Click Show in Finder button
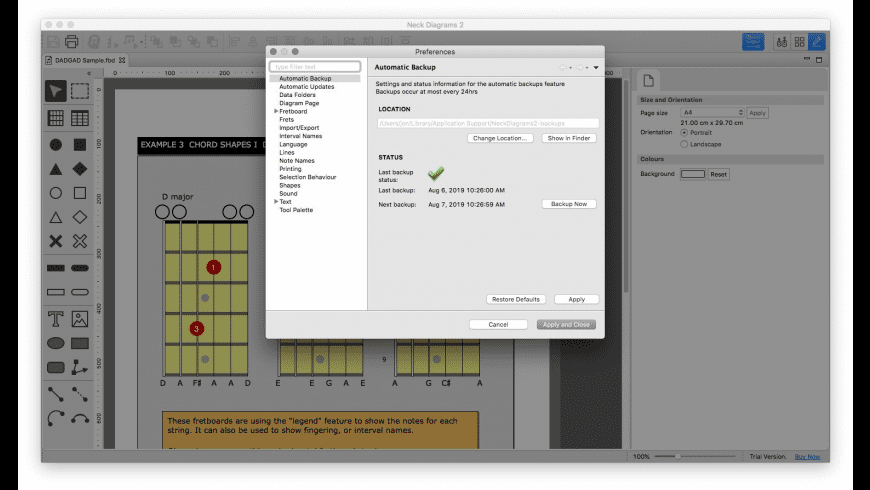This screenshot has width=870, height=490. 569,138
